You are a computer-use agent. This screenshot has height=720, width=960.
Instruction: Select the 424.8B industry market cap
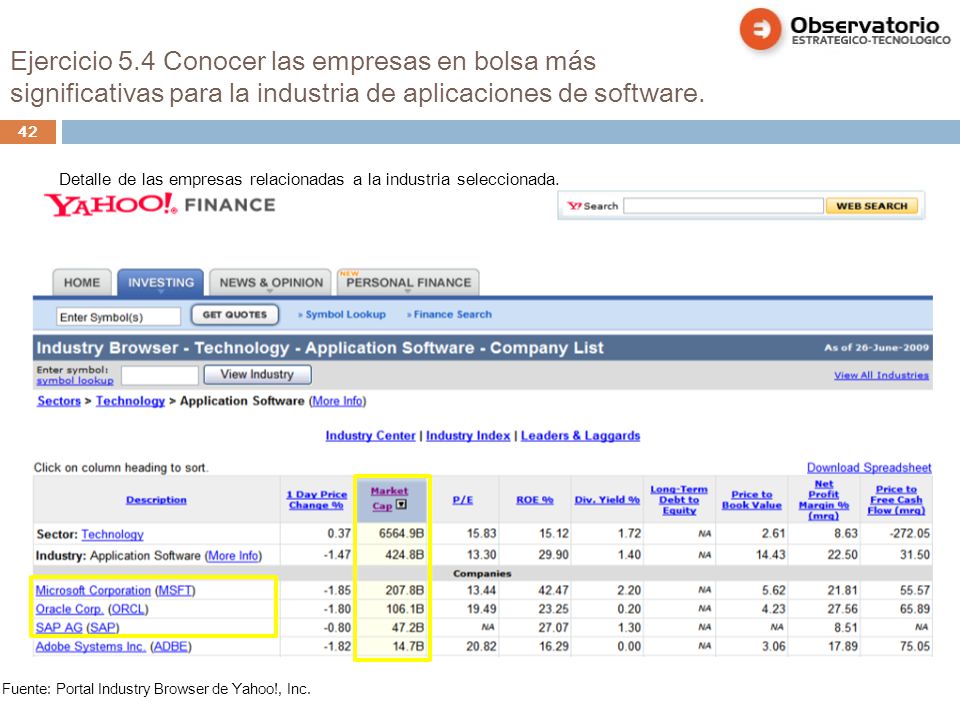[x=405, y=555]
